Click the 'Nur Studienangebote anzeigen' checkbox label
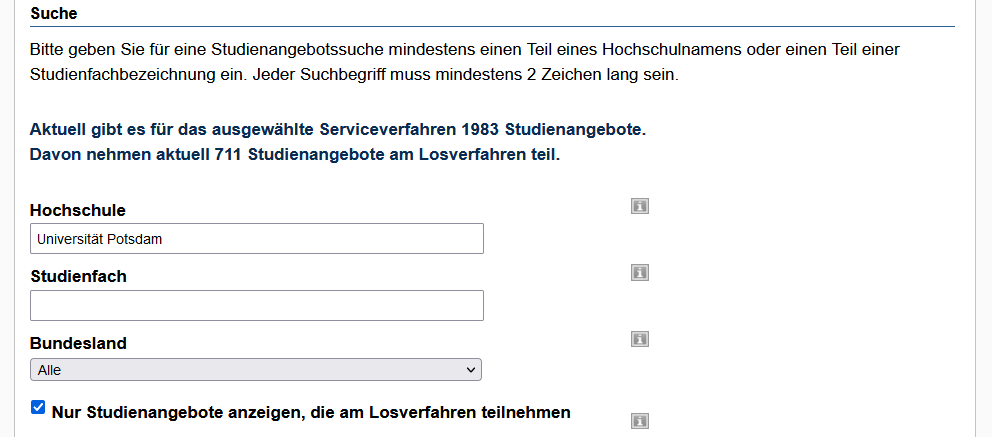 pos(310,412)
